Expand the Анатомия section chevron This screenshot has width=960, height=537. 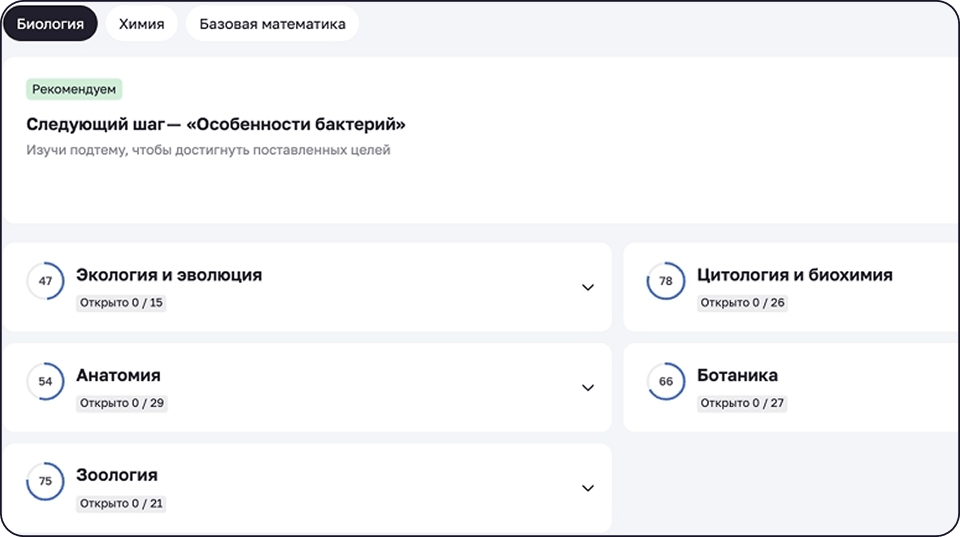point(588,387)
